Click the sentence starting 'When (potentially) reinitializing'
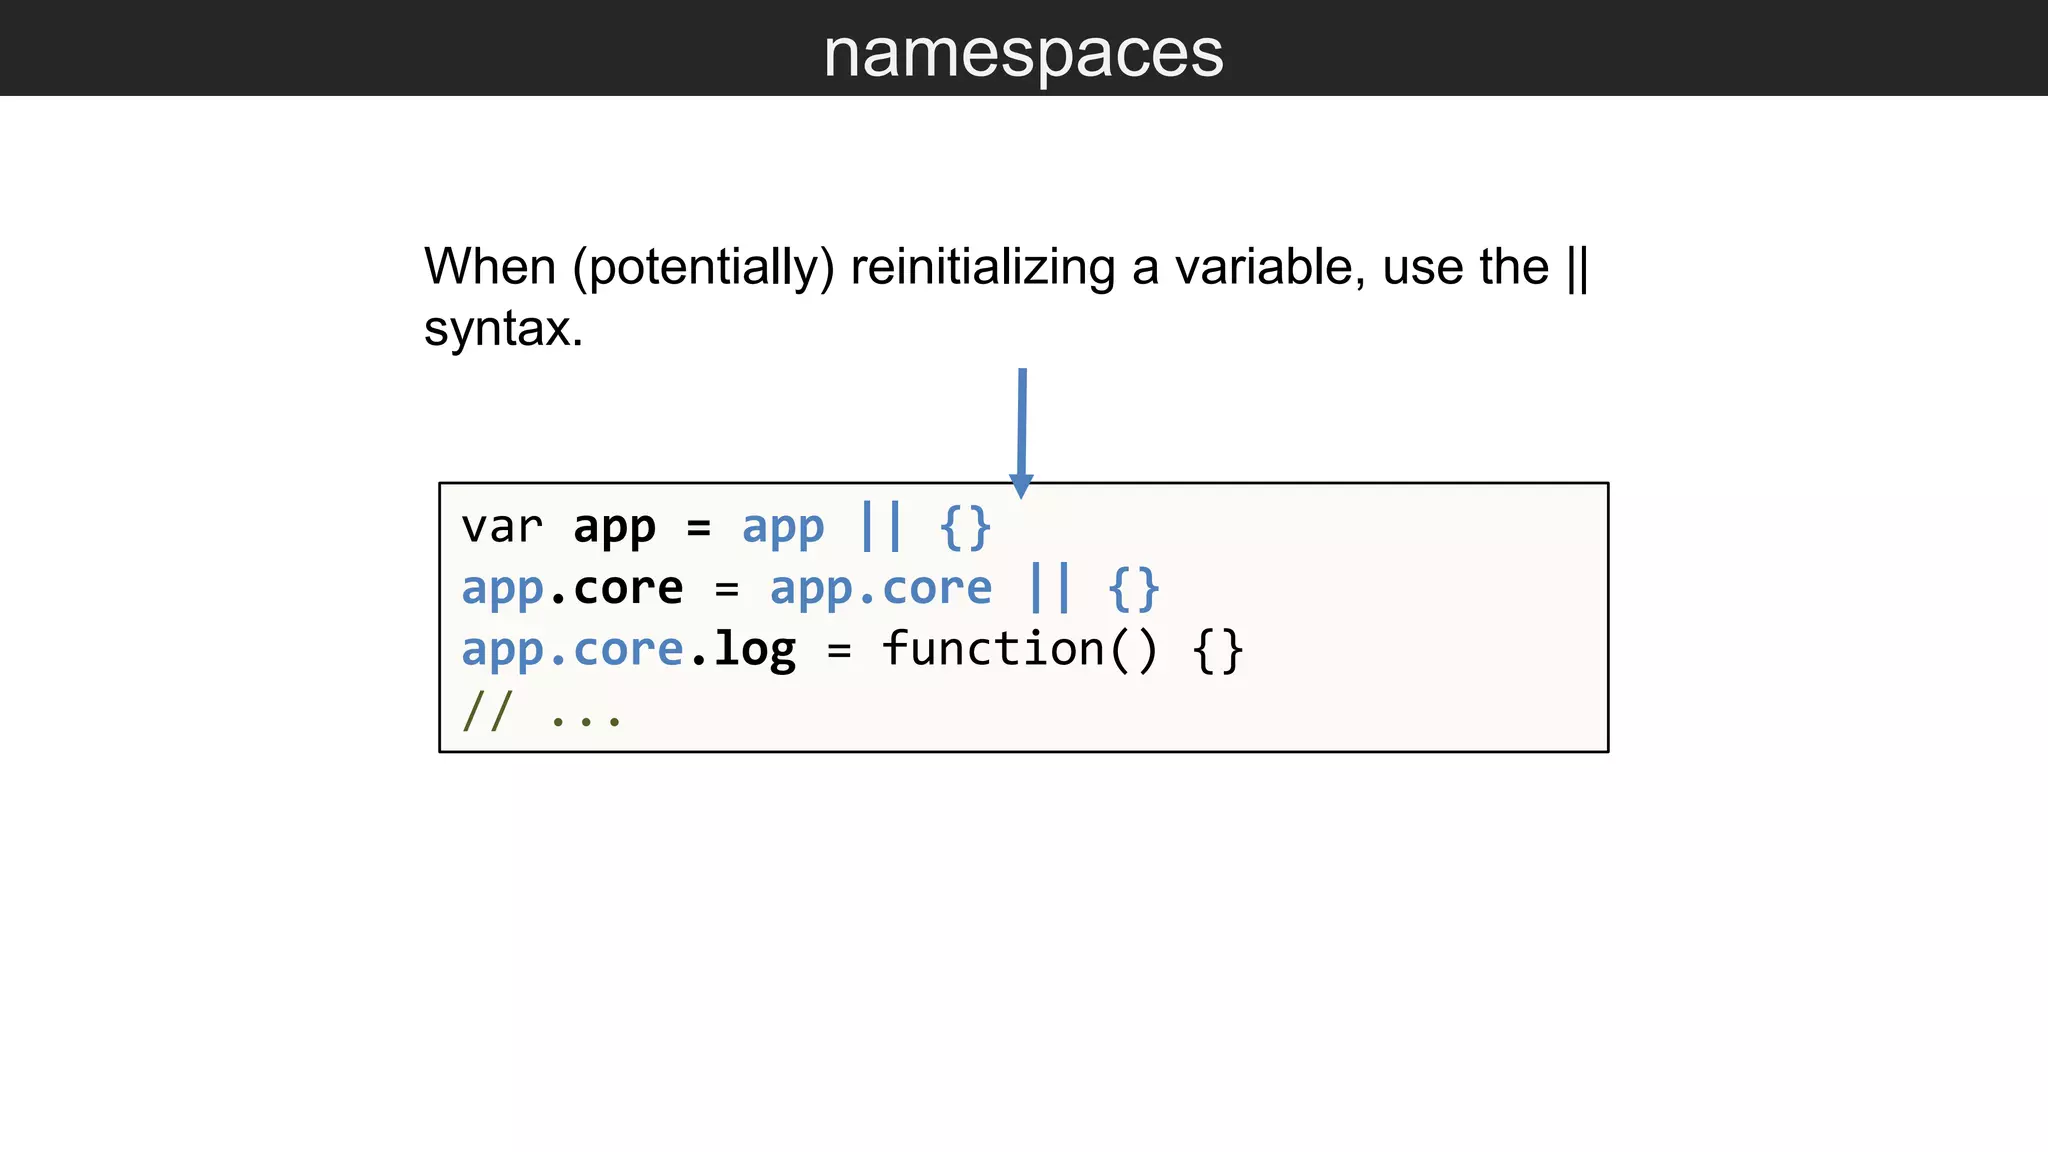 click(x=1006, y=297)
